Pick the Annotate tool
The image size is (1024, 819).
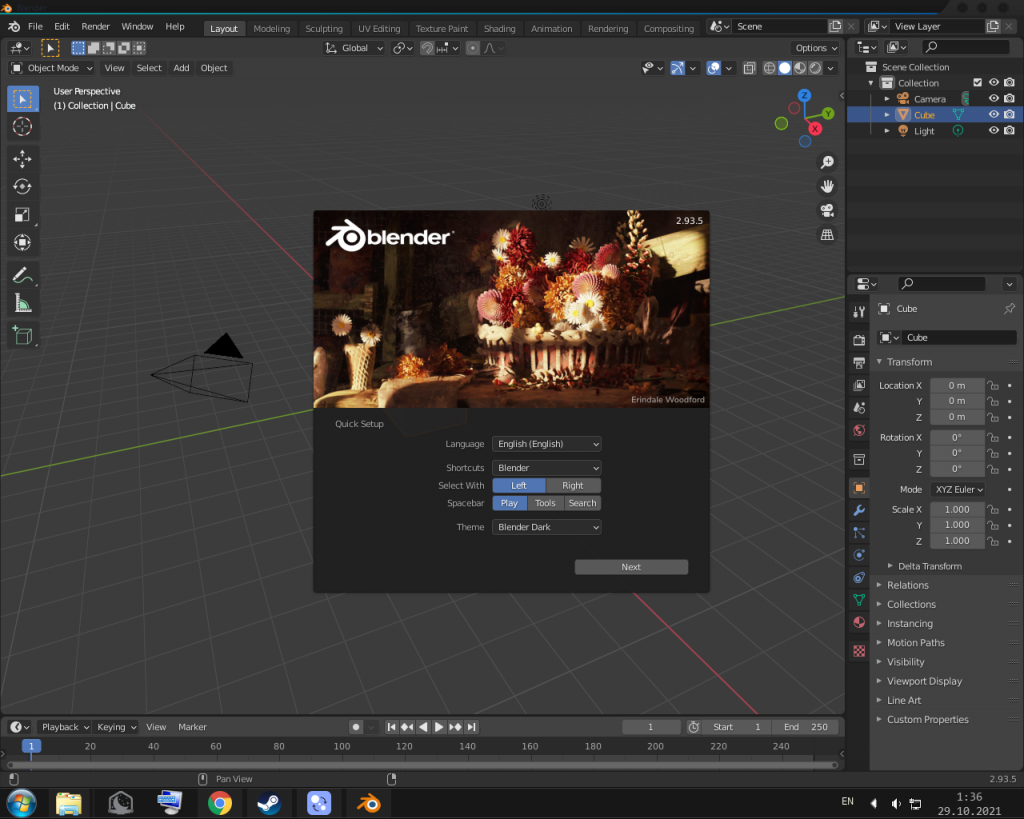[x=22, y=275]
